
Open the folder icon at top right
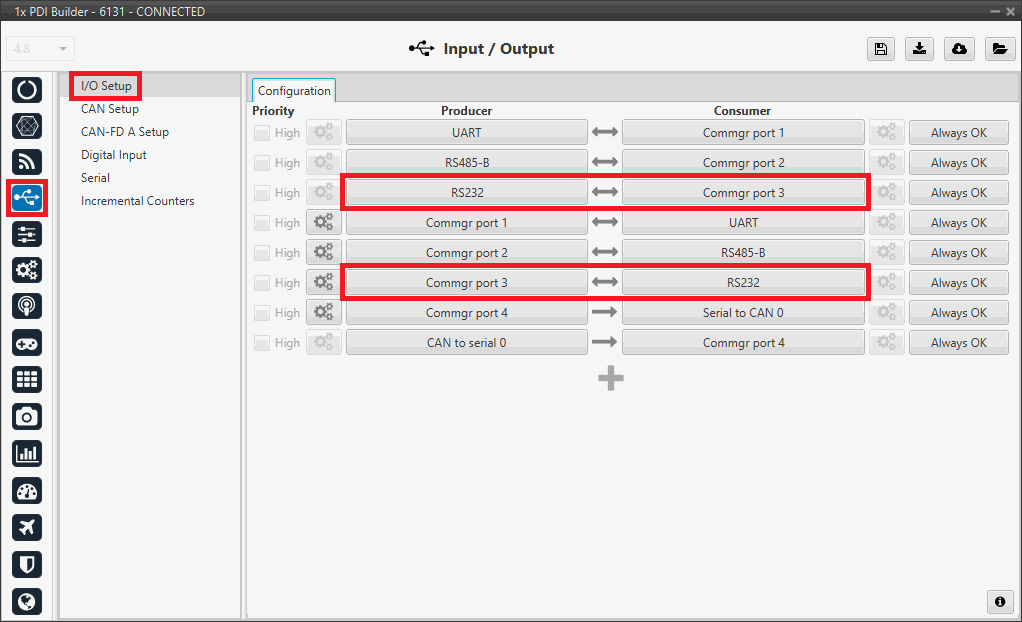998,49
